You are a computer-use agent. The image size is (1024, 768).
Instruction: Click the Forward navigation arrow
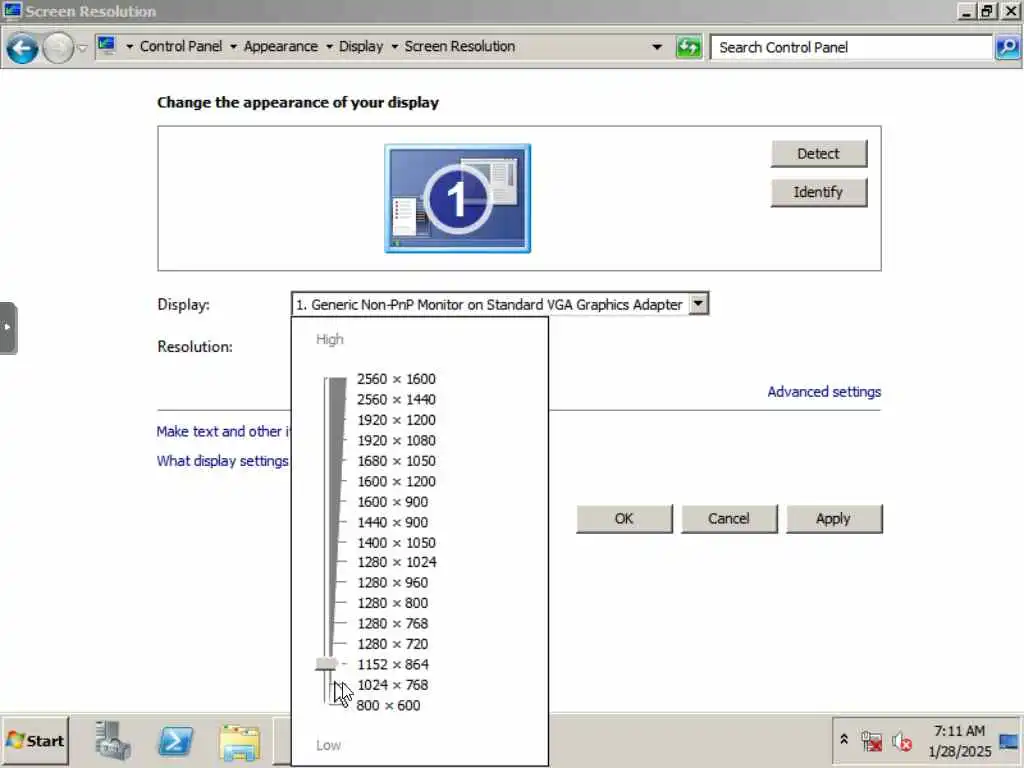pos(58,48)
